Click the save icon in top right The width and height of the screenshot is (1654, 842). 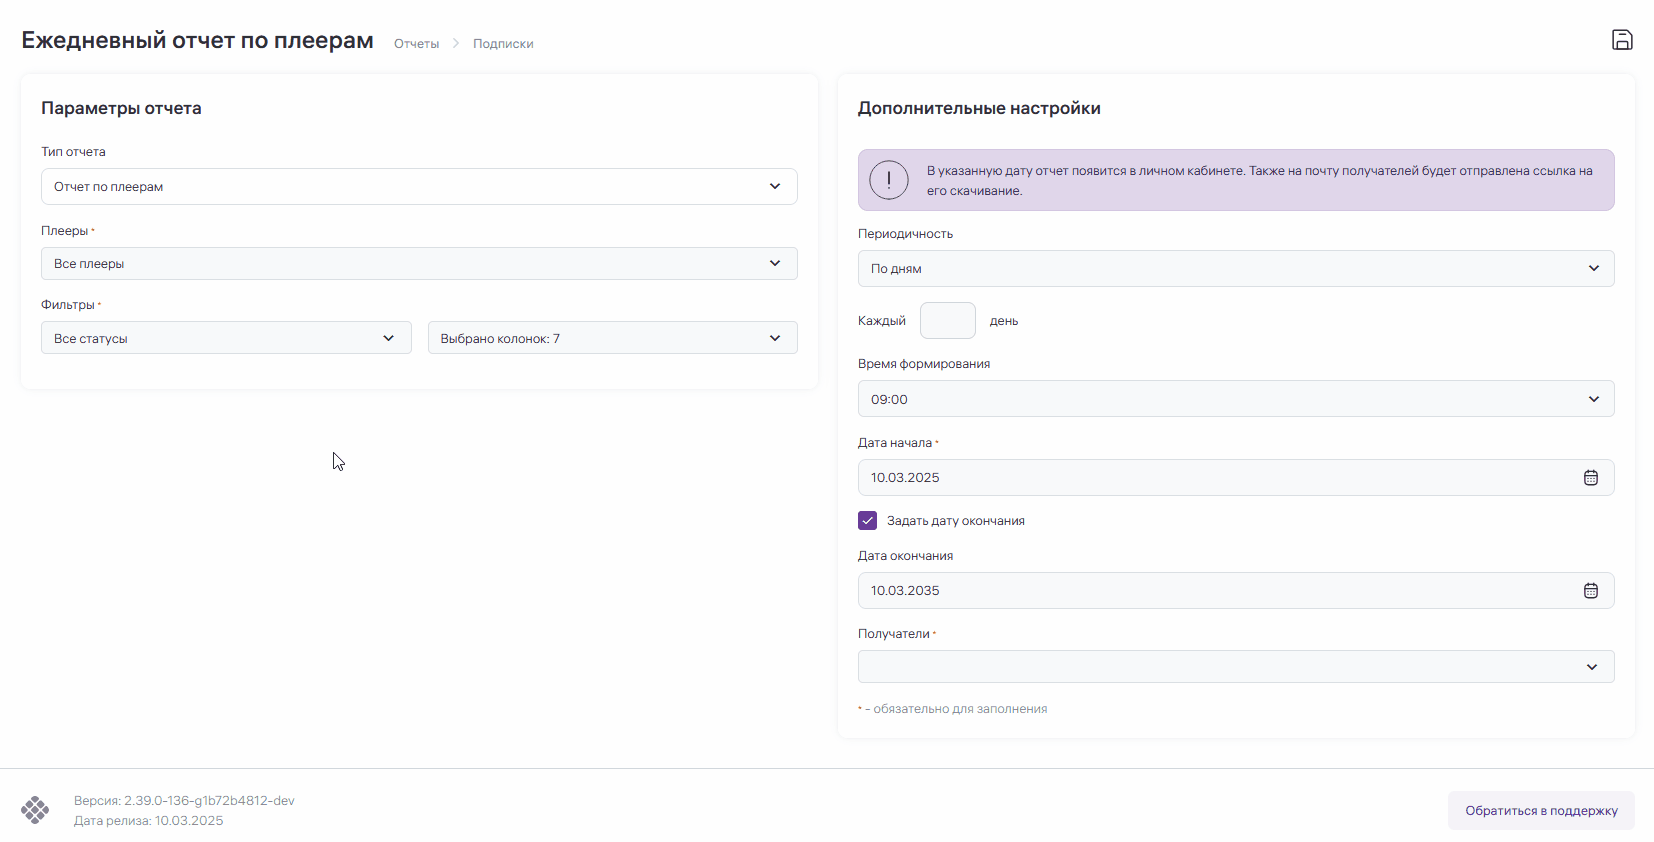1622,40
